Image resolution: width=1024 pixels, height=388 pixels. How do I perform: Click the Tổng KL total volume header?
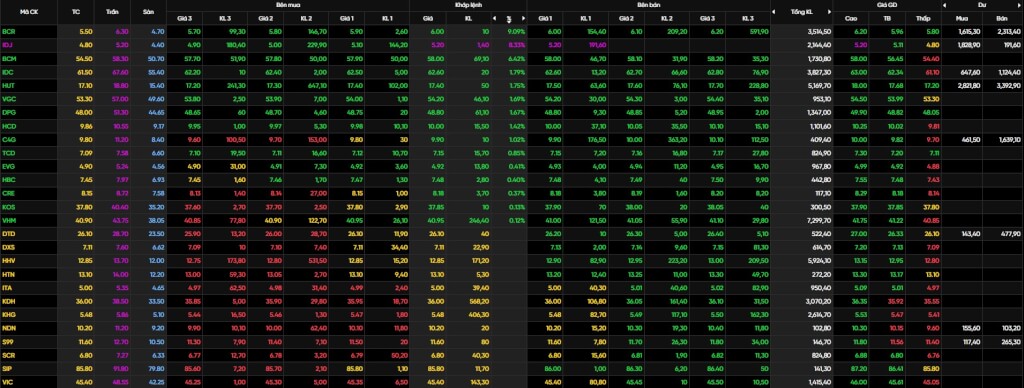(x=801, y=12)
